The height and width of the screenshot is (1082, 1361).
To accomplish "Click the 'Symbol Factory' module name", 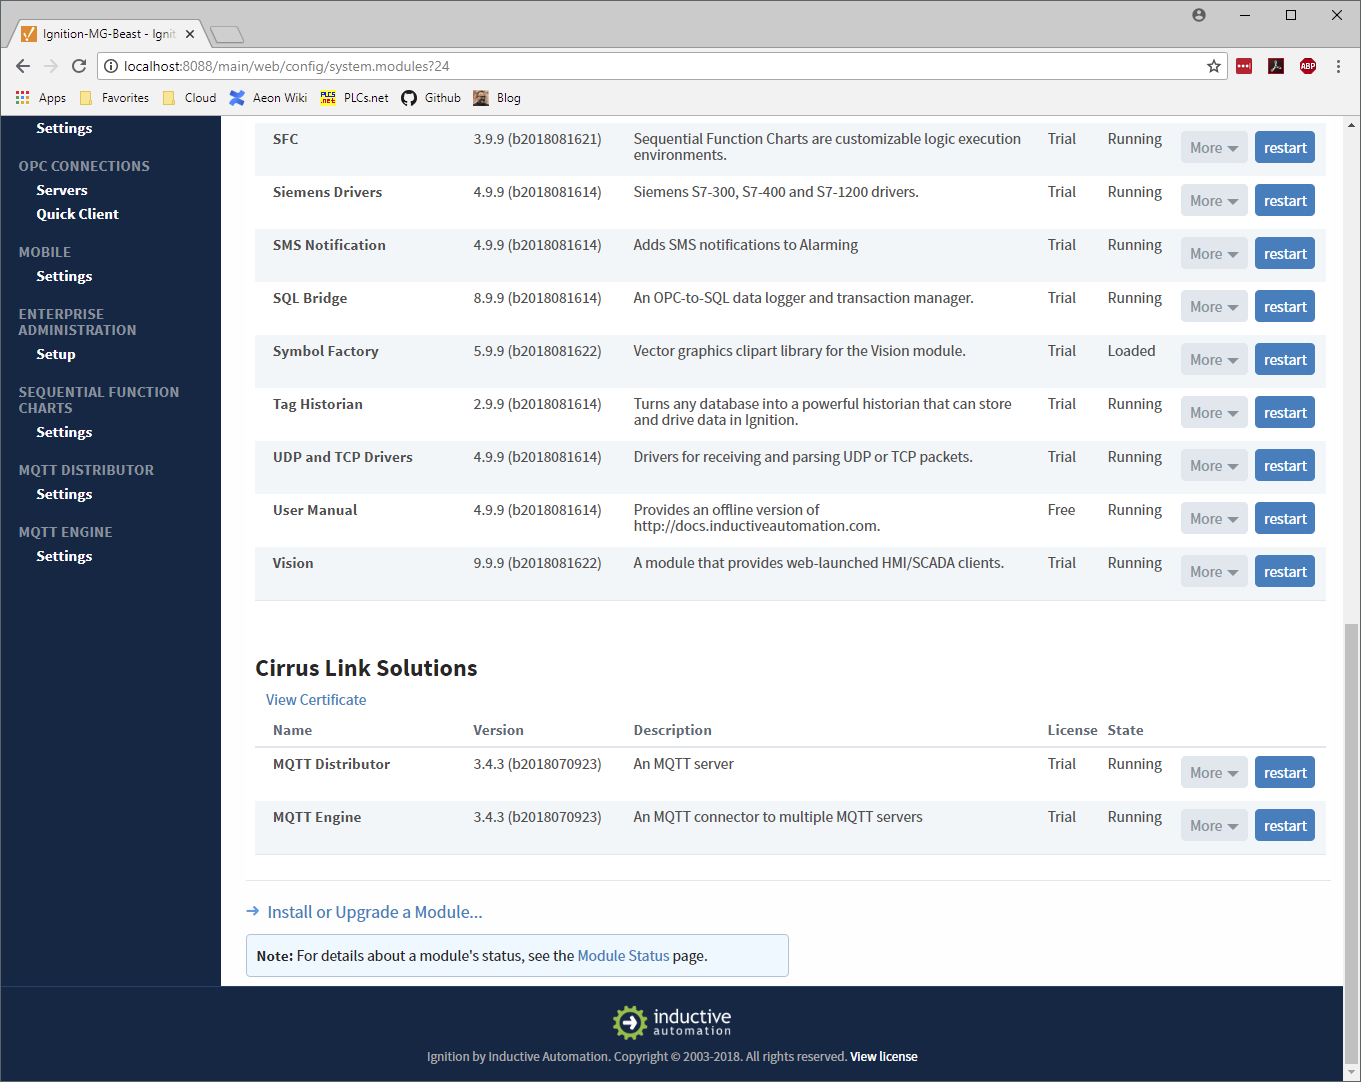I will (325, 351).
